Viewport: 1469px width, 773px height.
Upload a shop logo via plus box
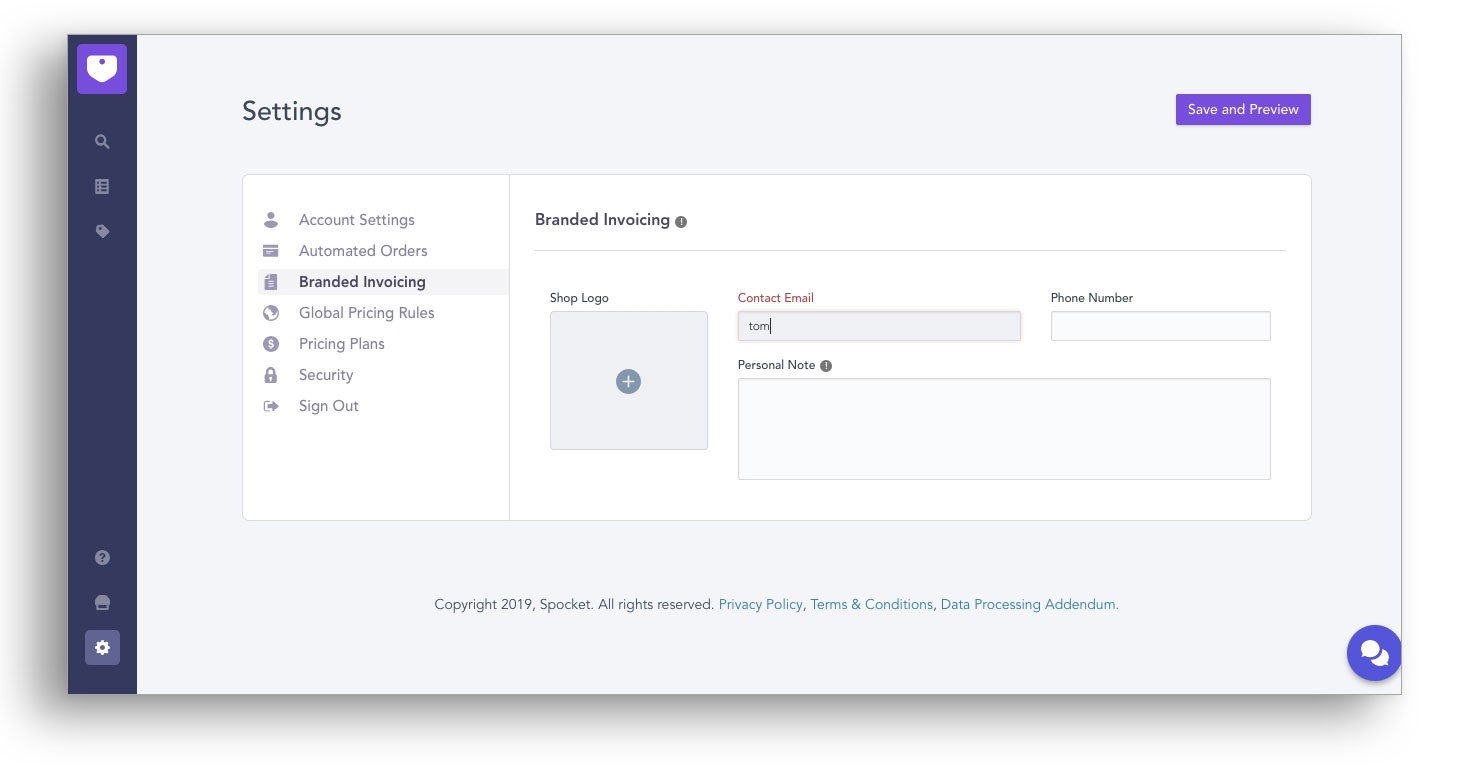[x=628, y=381]
